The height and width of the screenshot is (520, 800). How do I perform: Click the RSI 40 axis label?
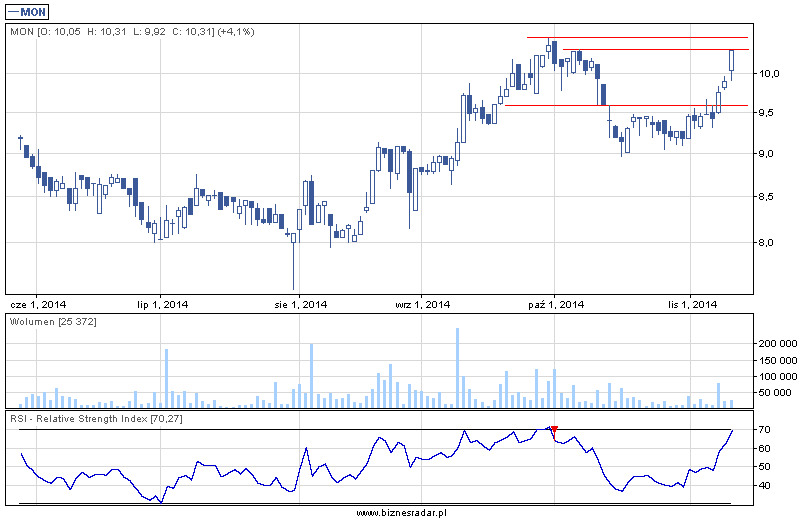pyautogui.click(x=764, y=486)
